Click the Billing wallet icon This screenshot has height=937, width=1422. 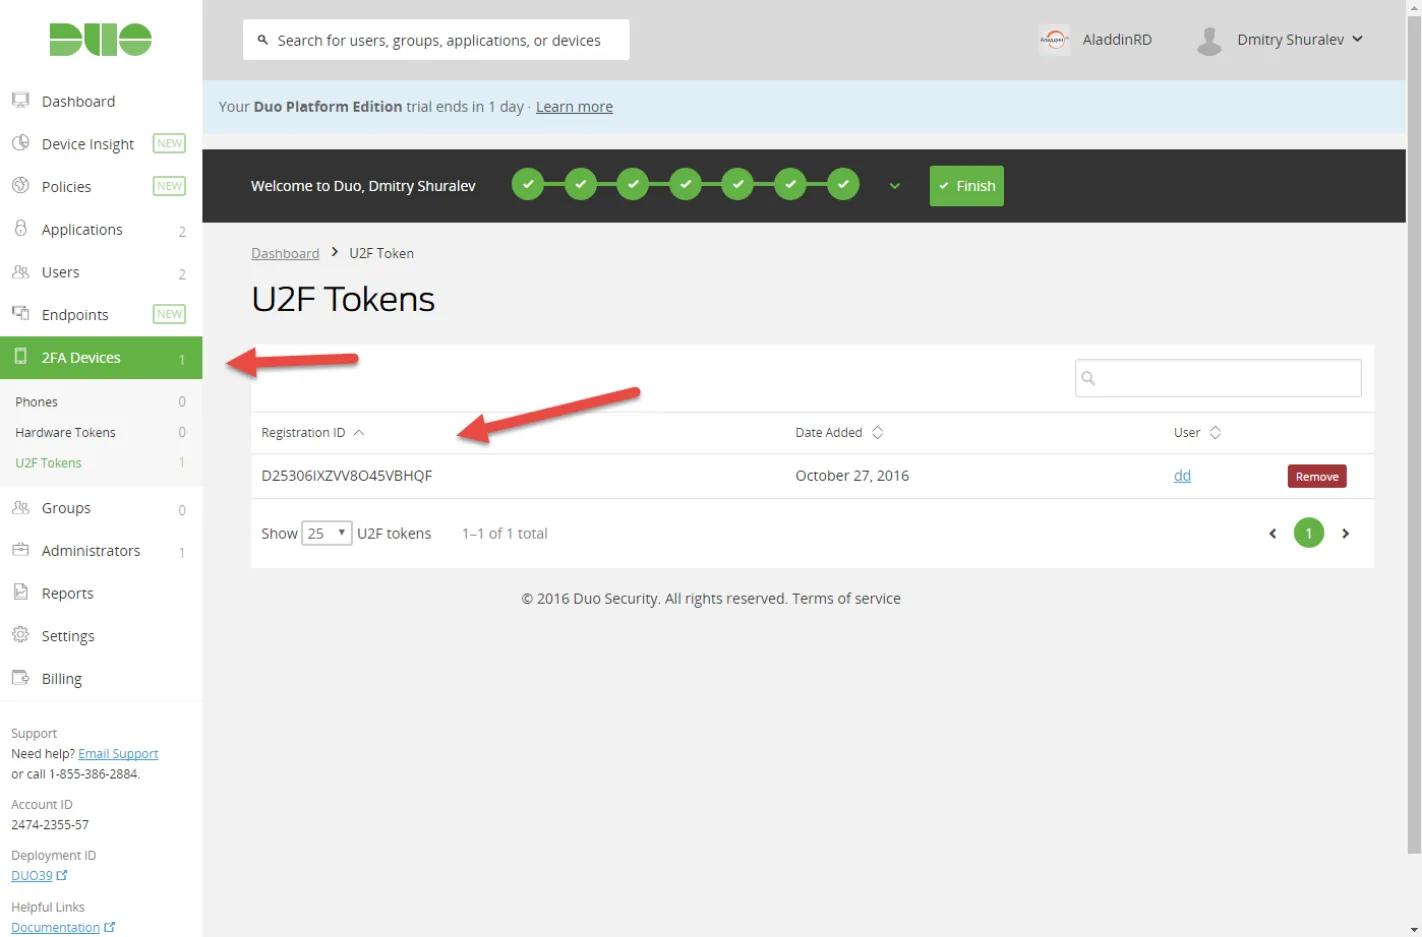click(20, 677)
